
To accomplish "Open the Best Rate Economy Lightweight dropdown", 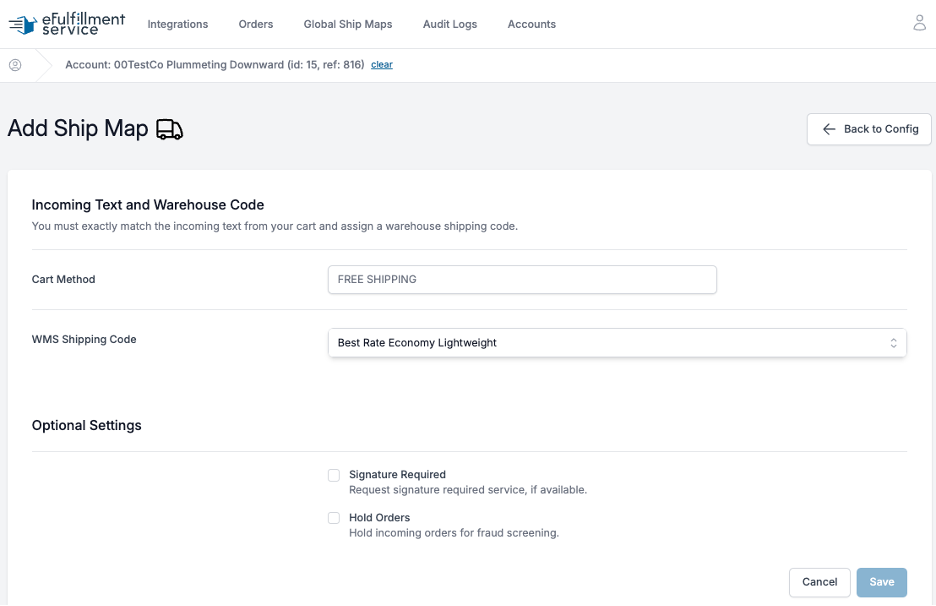I will click(617, 343).
